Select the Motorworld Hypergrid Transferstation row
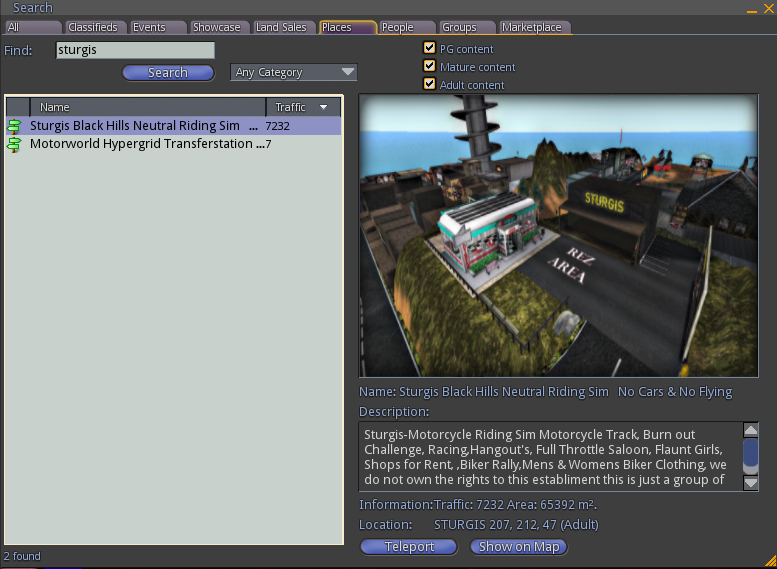Viewport: 777px width, 569px height. (173, 144)
